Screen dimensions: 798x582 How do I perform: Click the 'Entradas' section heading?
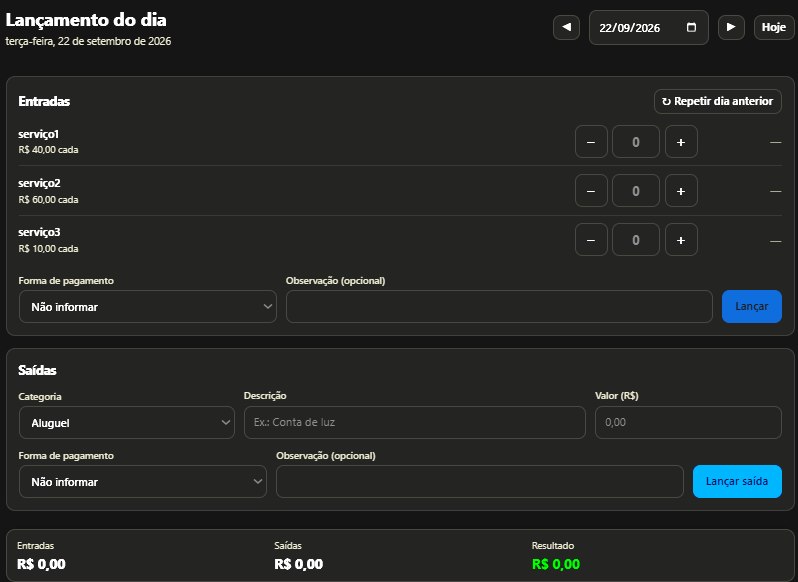tap(44, 101)
